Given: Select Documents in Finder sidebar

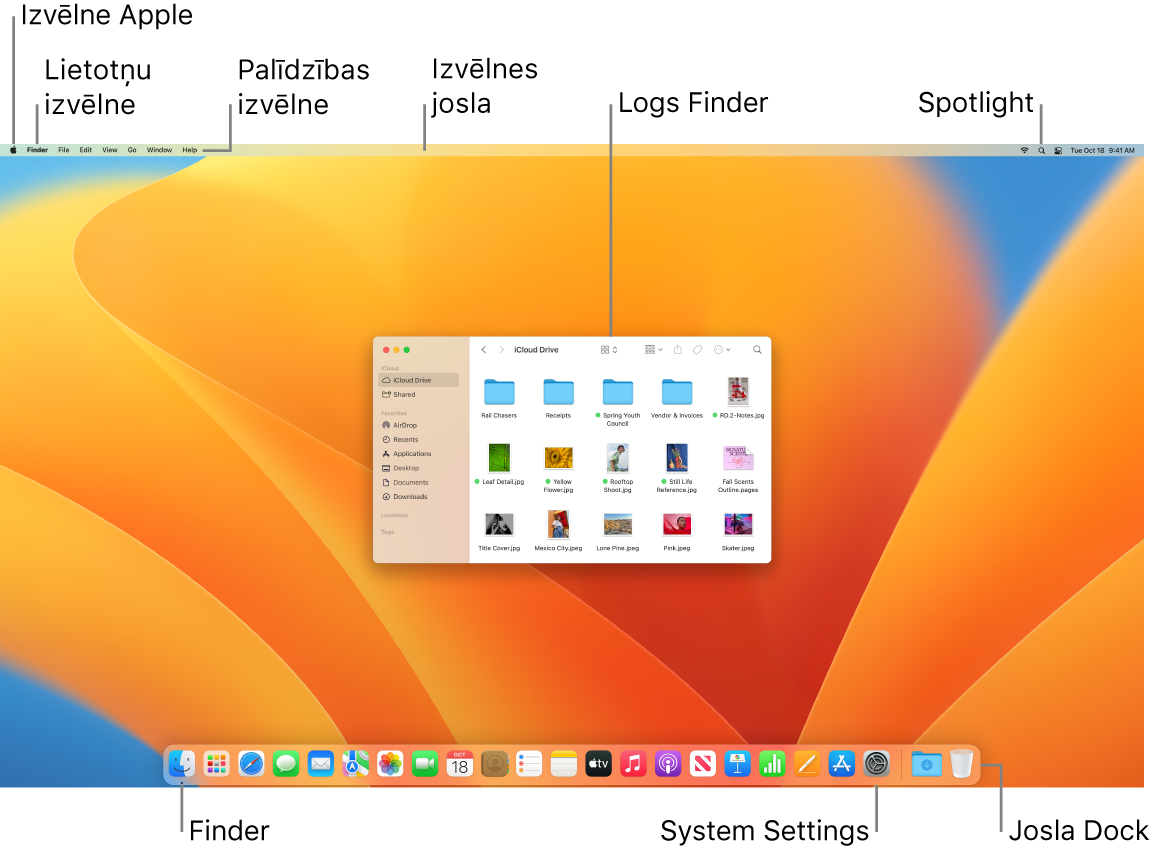Looking at the screenshot, I should pyautogui.click(x=418, y=483).
